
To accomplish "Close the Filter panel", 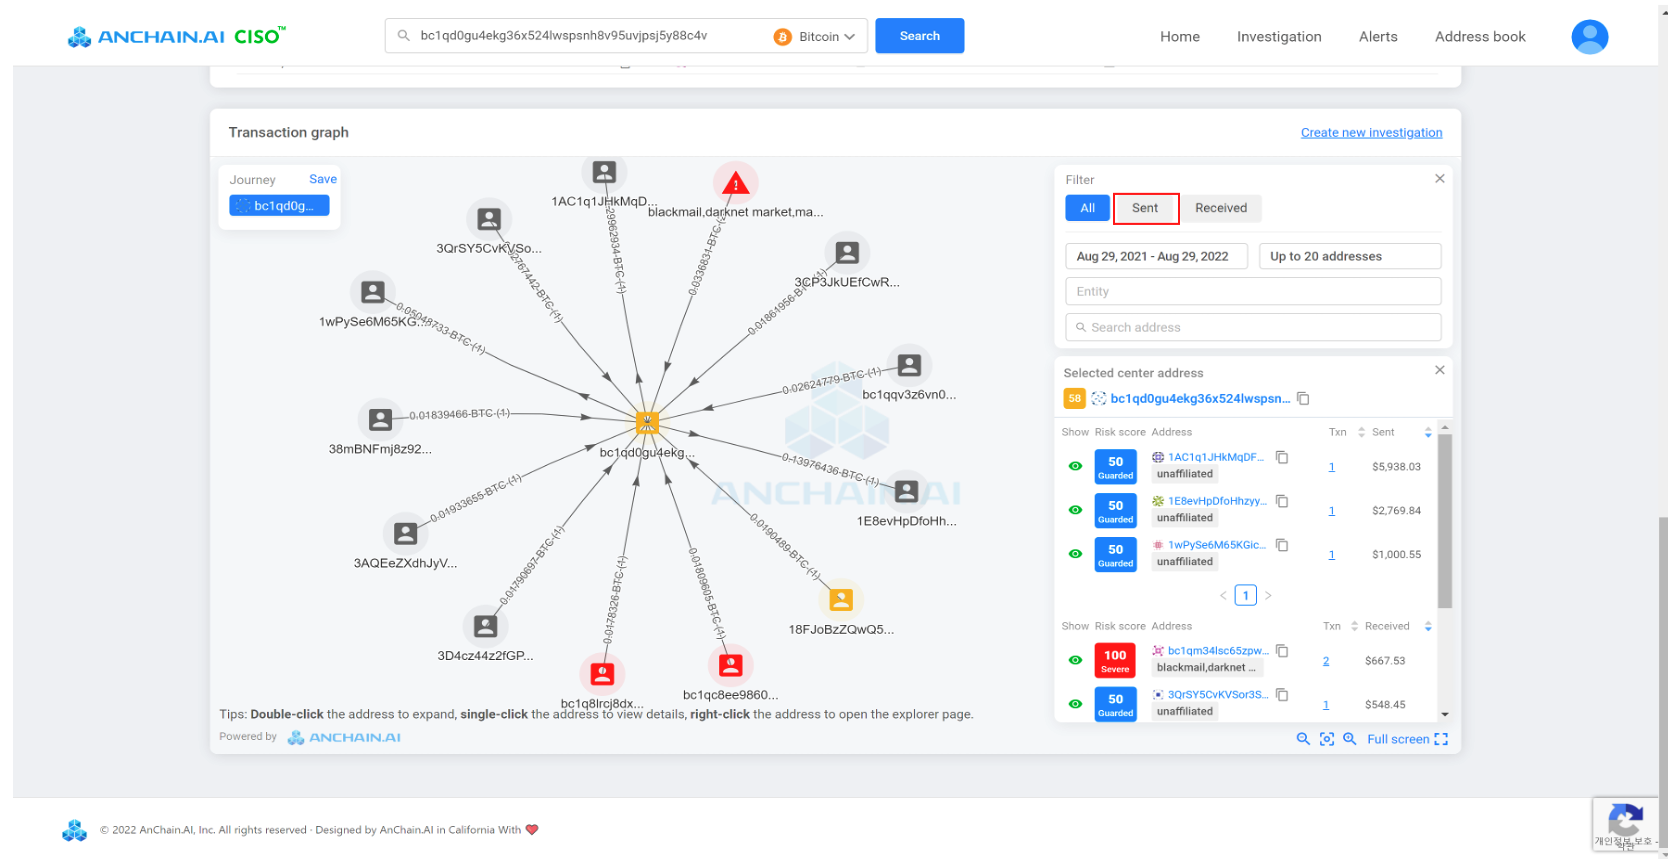I will point(1440,178).
